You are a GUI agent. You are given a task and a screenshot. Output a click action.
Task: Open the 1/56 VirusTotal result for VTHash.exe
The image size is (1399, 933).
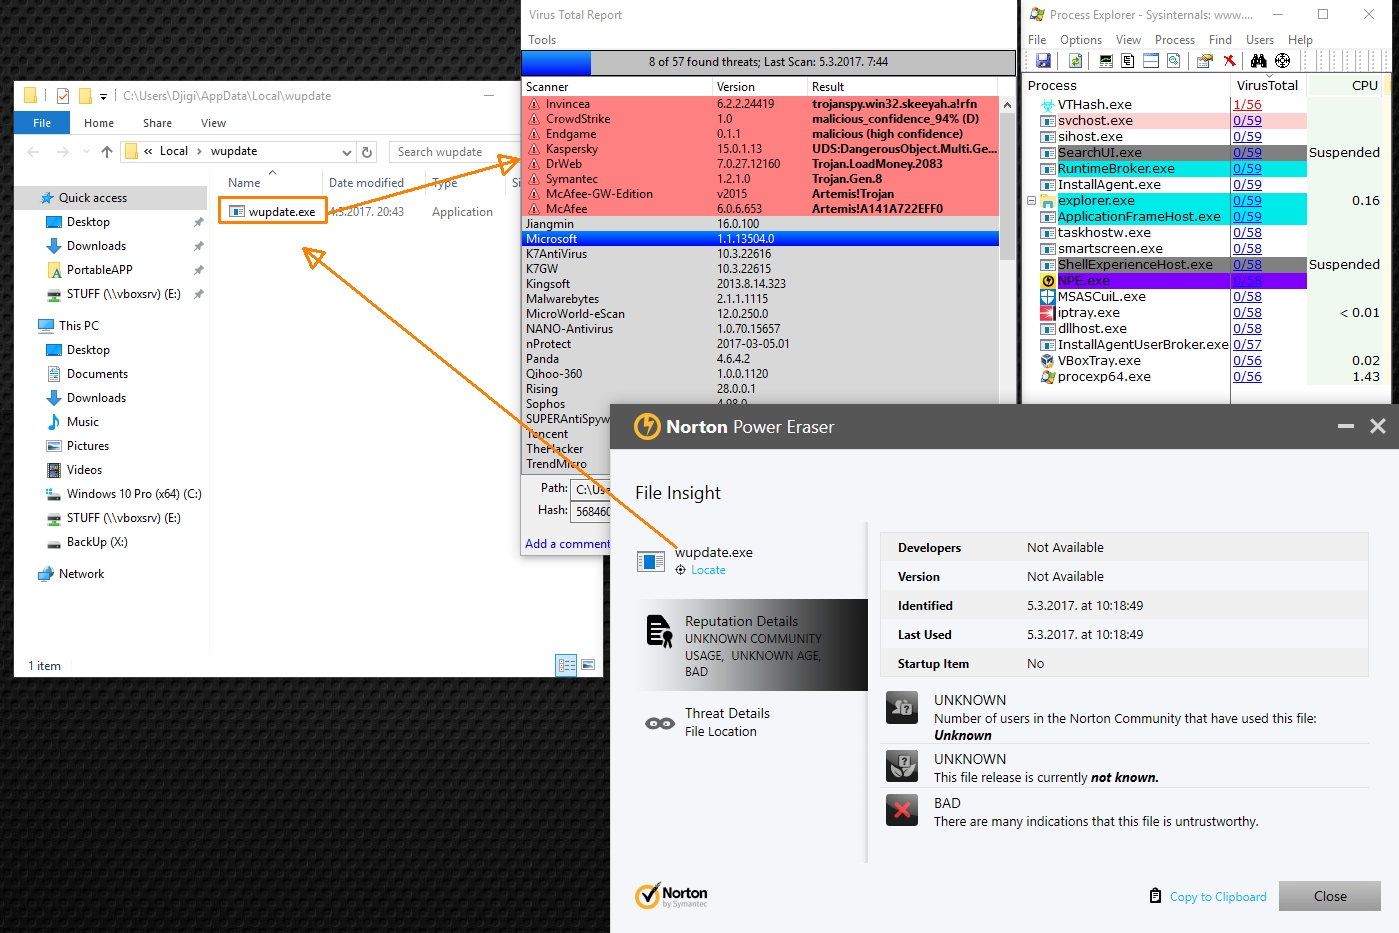pyautogui.click(x=1247, y=105)
